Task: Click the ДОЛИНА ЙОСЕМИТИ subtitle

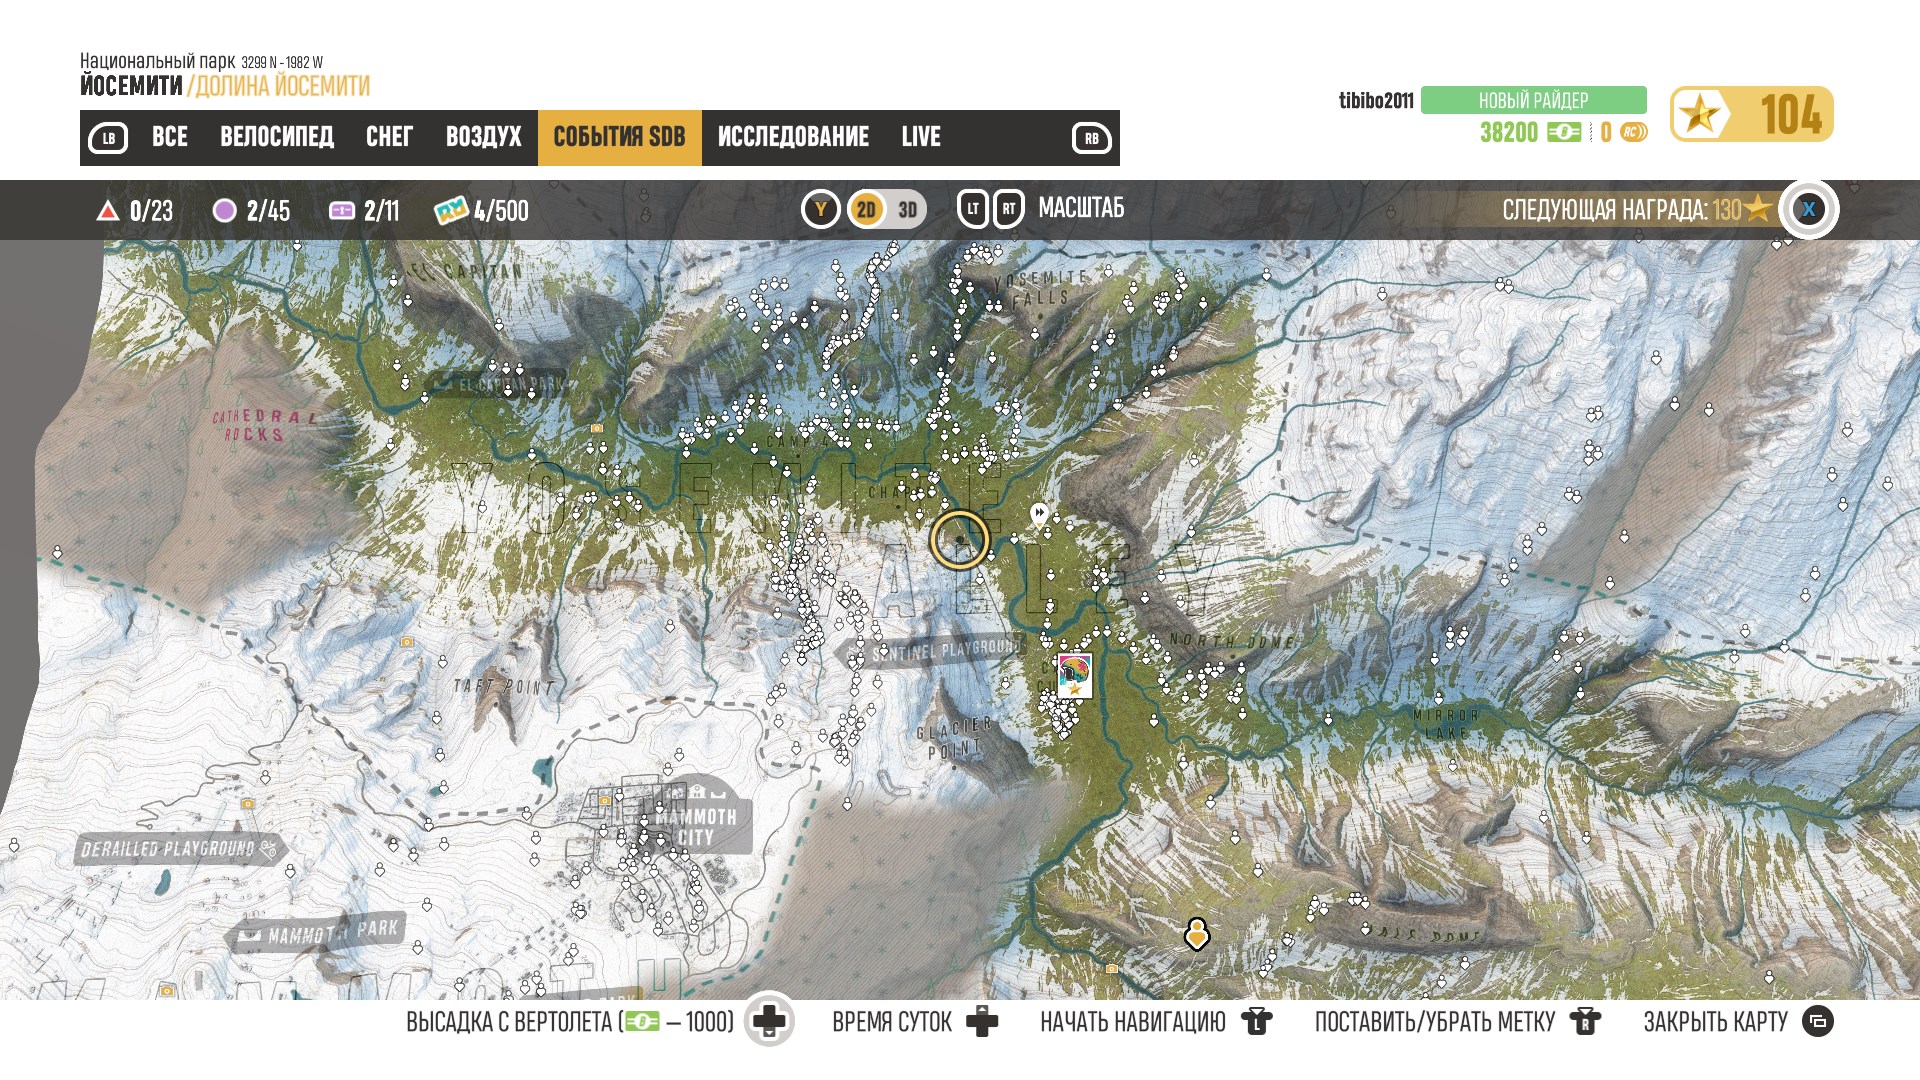Action: (x=282, y=86)
